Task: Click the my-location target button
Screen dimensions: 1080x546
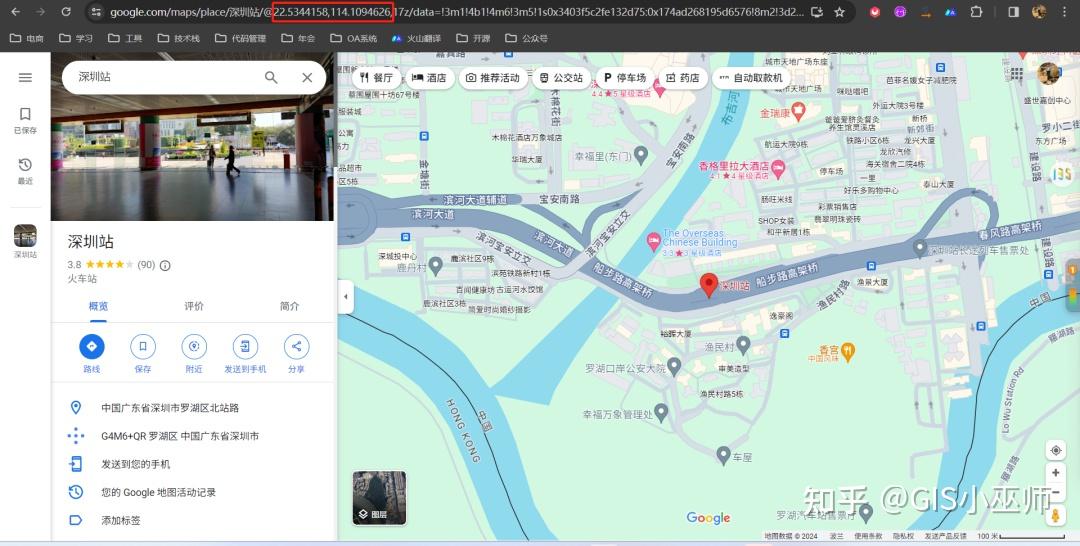Action: pos(1055,450)
